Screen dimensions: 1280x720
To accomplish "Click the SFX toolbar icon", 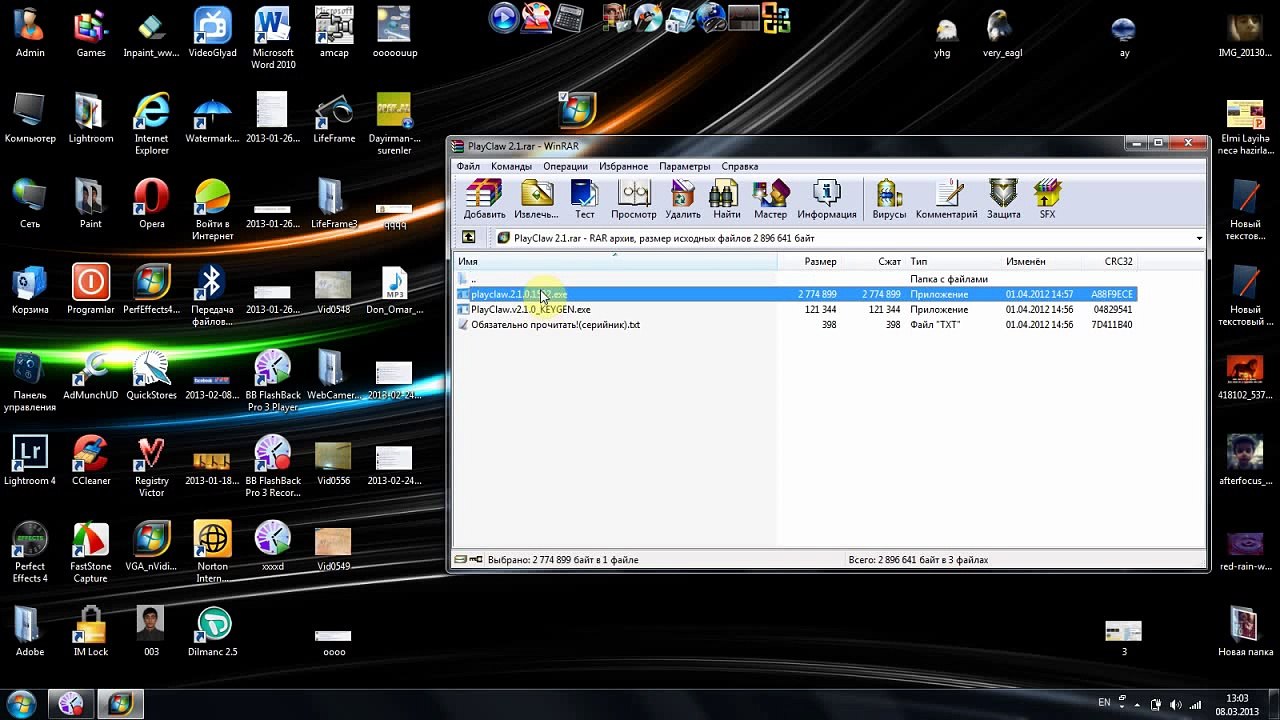I will [1047, 199].
